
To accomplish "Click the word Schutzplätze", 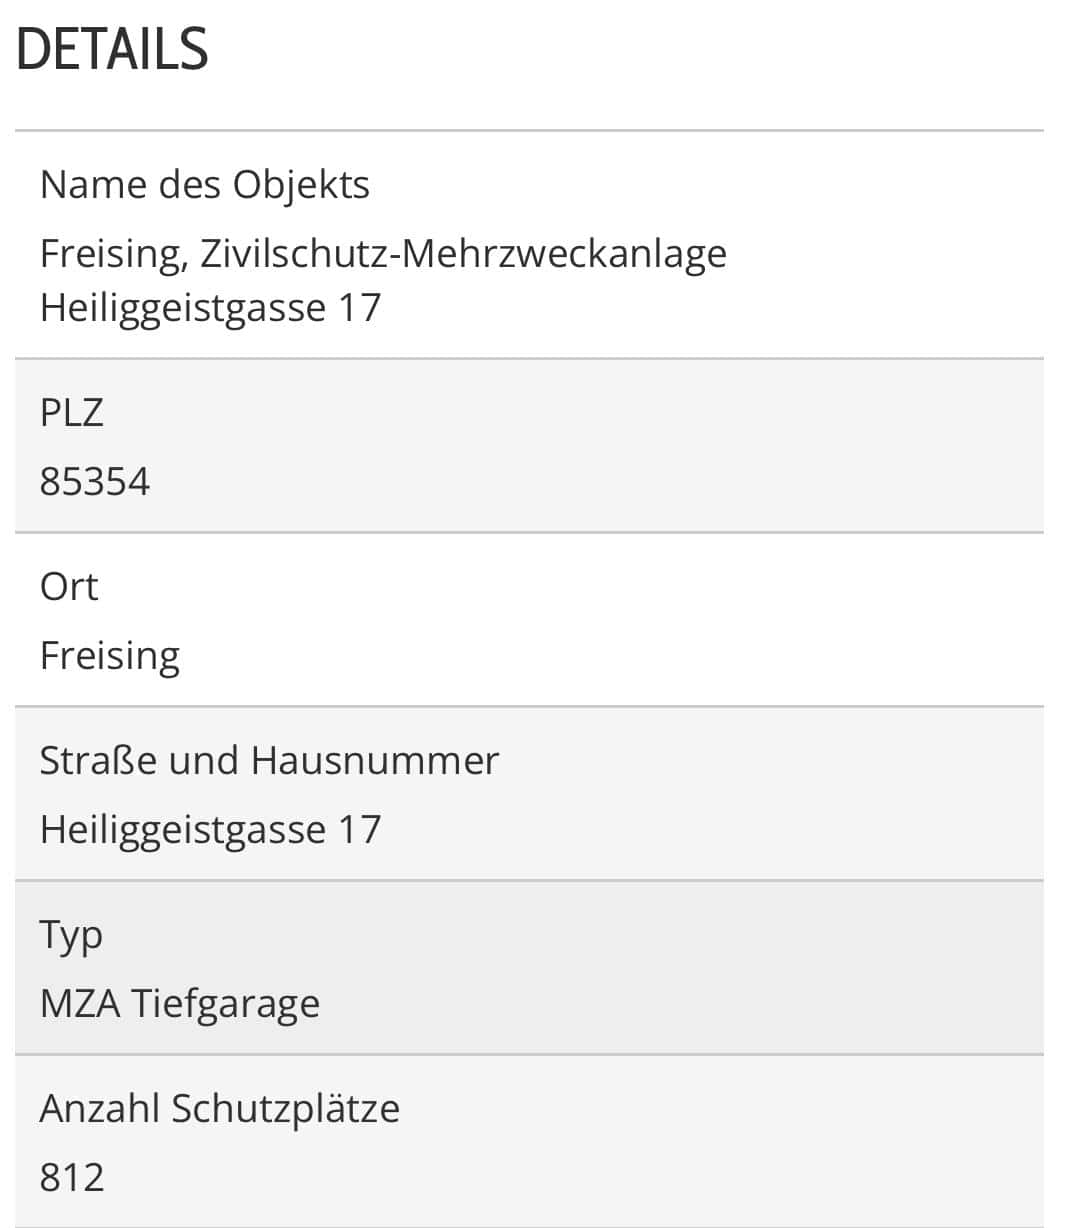I will [286, 1109].
